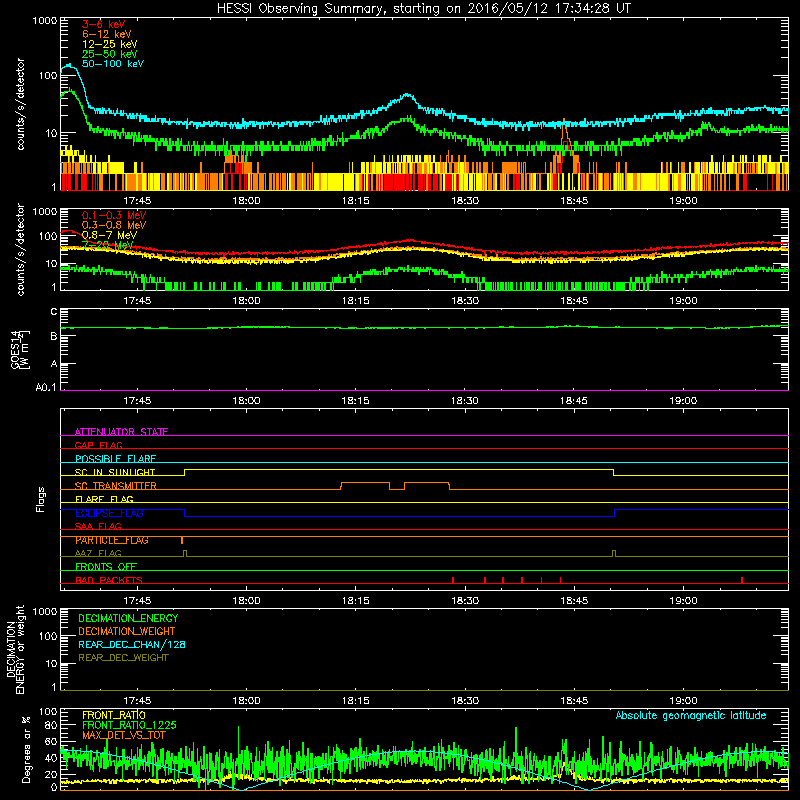Click the REAR_DEC_CHAN/128 legend label
The width and height of the screenshot is (800, 800).
tap(132, 644)
